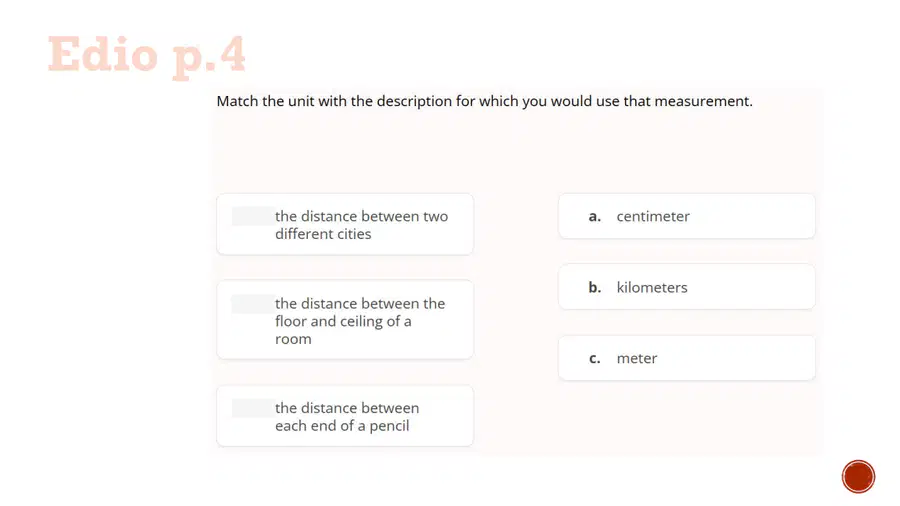Click the 'Match the unit' instruction text
This screenshot has width=900, height=506.
point(484,102)
